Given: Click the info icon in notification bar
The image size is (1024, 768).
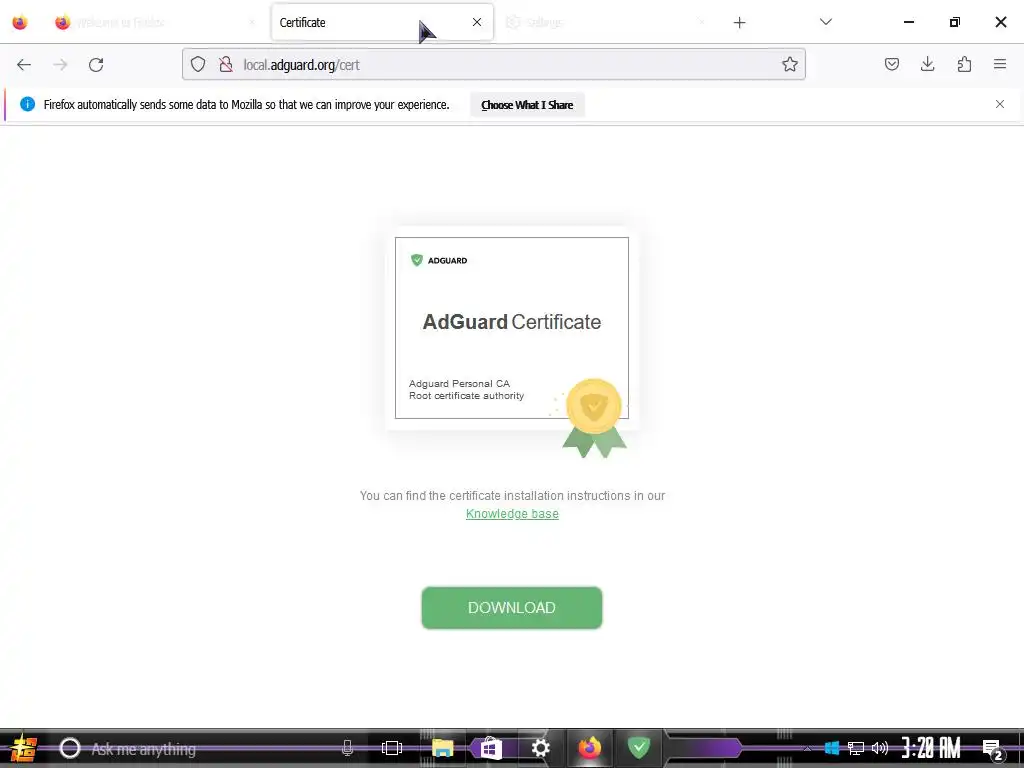Looking at the screenshot, I should click(x=27, y=104).
